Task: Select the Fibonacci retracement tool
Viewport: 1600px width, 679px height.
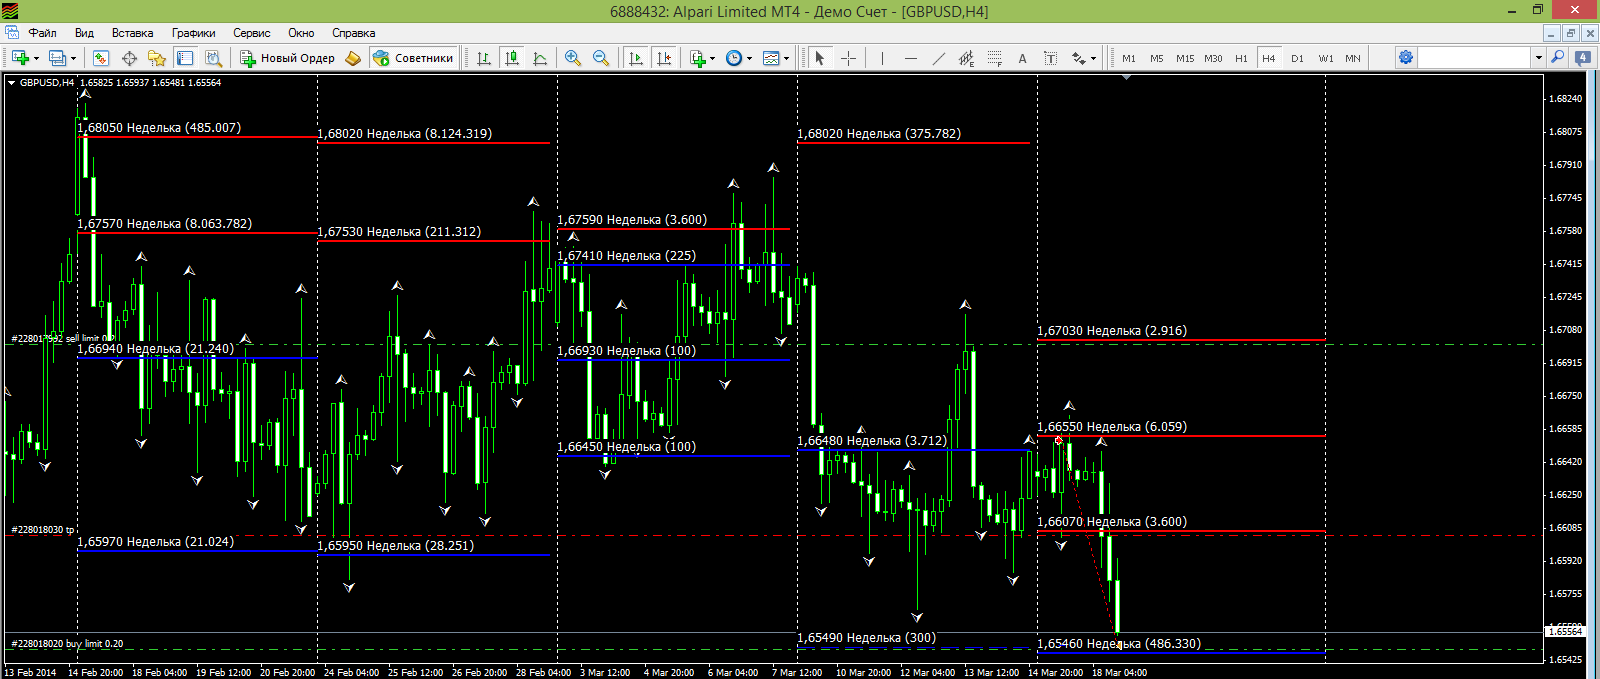Action: click(x=994, y=58)
